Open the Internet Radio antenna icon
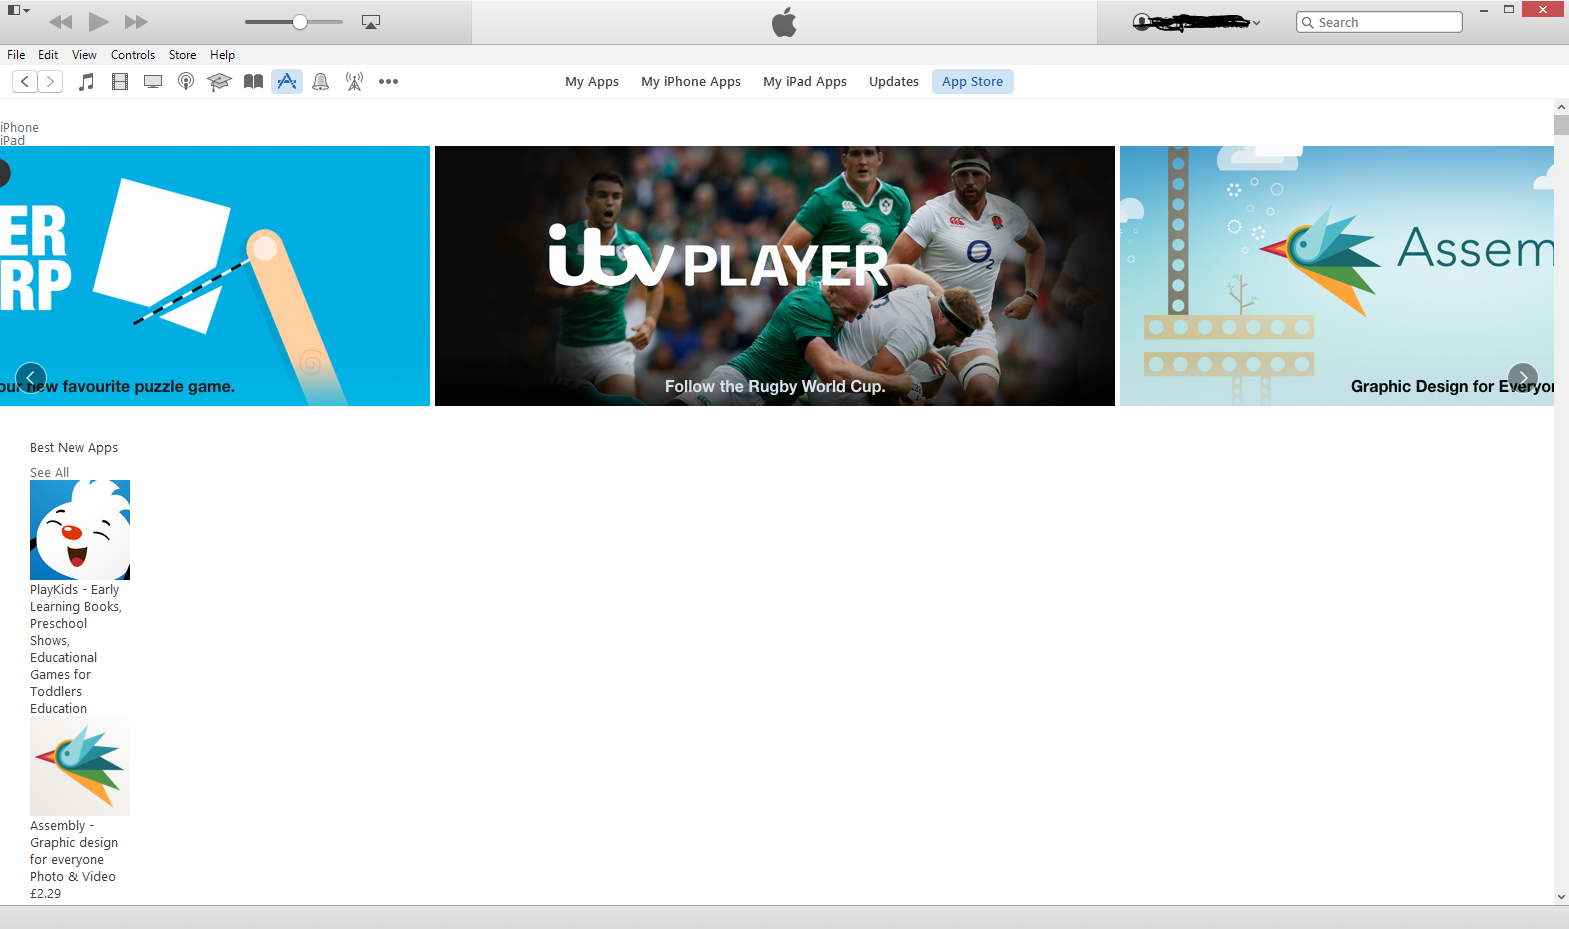Viewport: 1569px width, 929px height. point(354,82)
